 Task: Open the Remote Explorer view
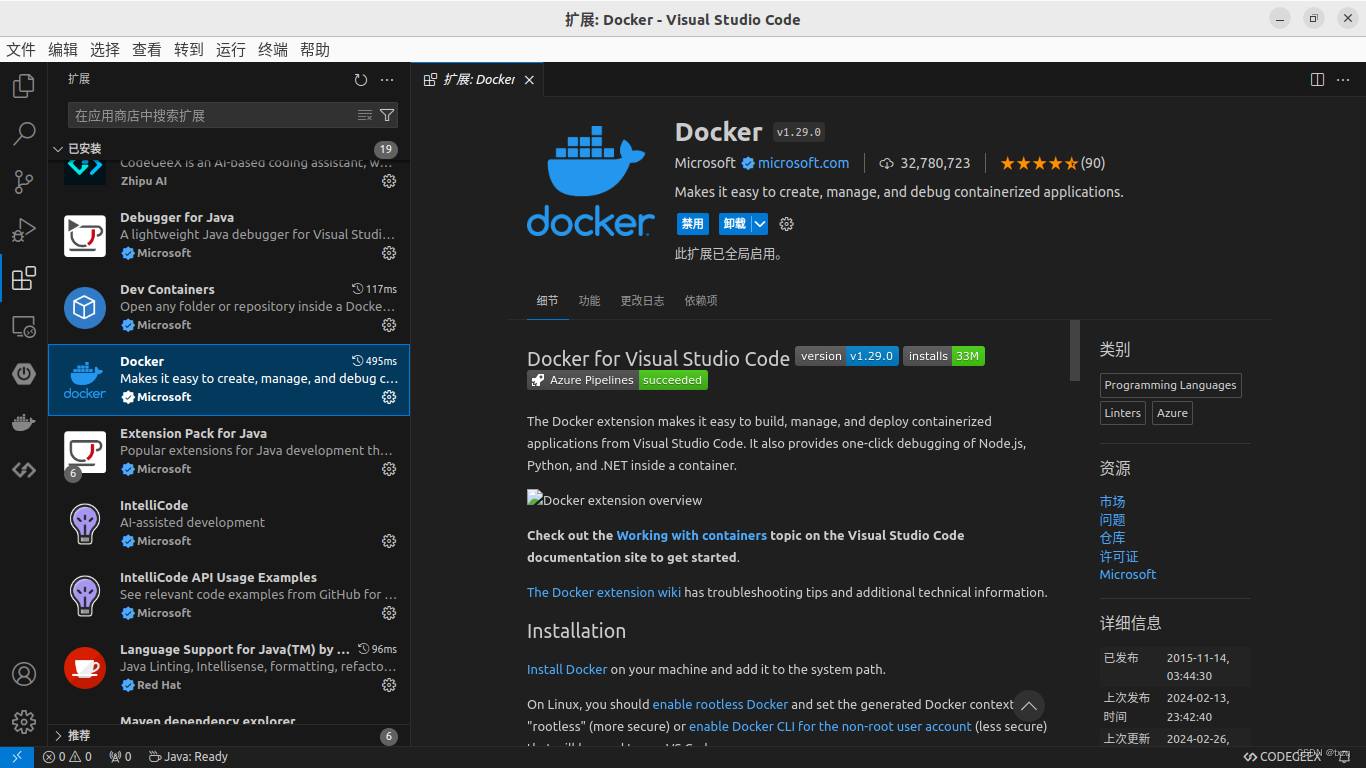[24, 326]
